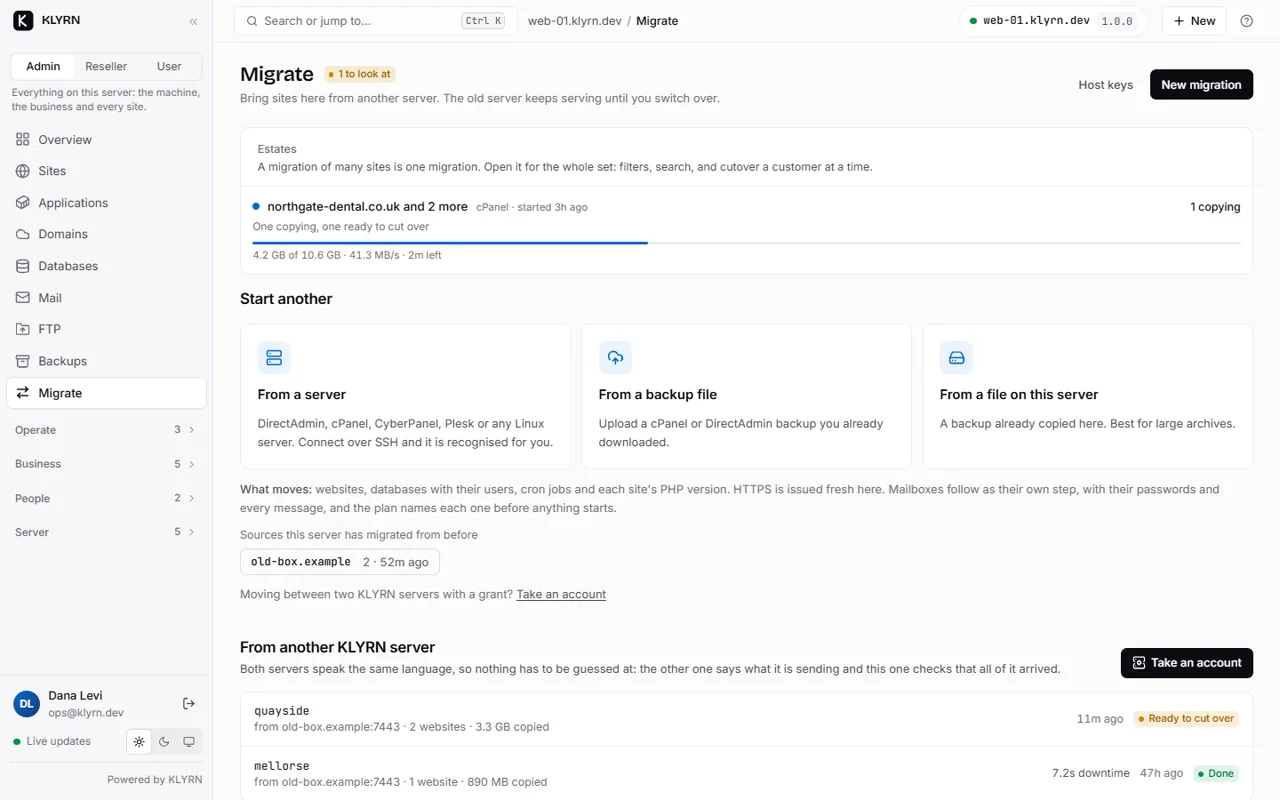Switch to the User tab
Screen dimensions: 1280x800
coord(169,66)
